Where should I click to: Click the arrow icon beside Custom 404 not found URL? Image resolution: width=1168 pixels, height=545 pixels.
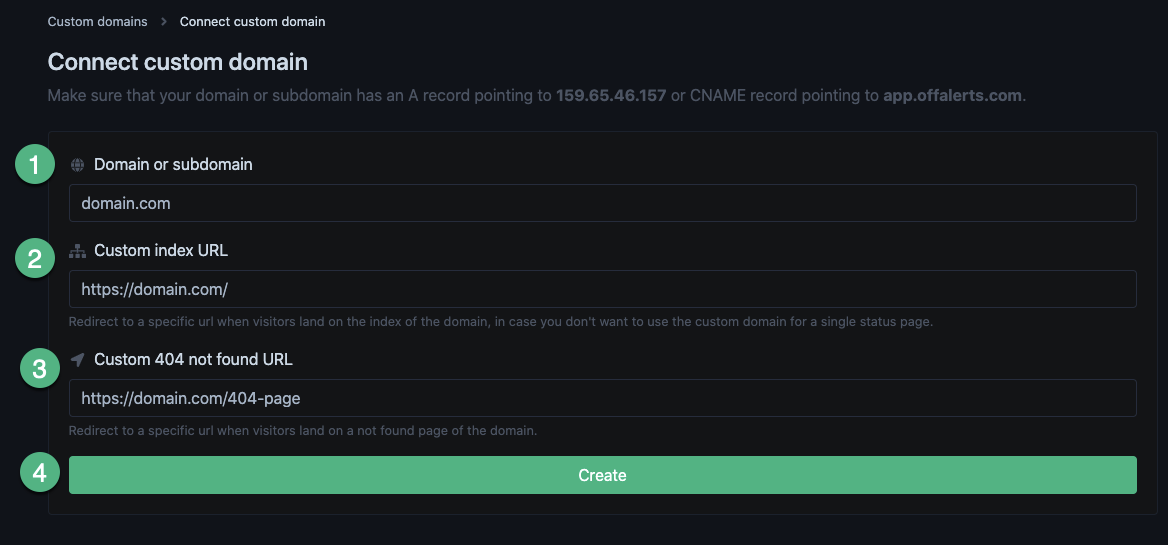pos(77,359)
